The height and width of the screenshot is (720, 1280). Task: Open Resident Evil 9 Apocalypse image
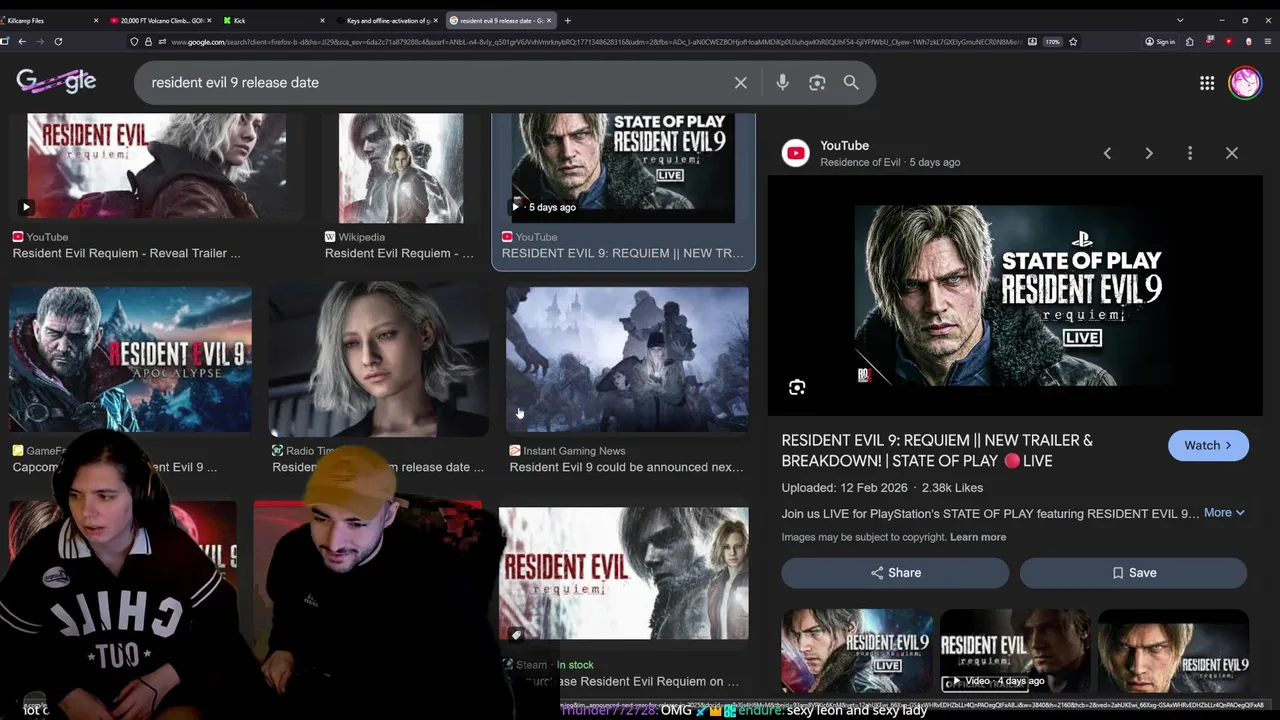pyautogui.click(x=130, y=360)
